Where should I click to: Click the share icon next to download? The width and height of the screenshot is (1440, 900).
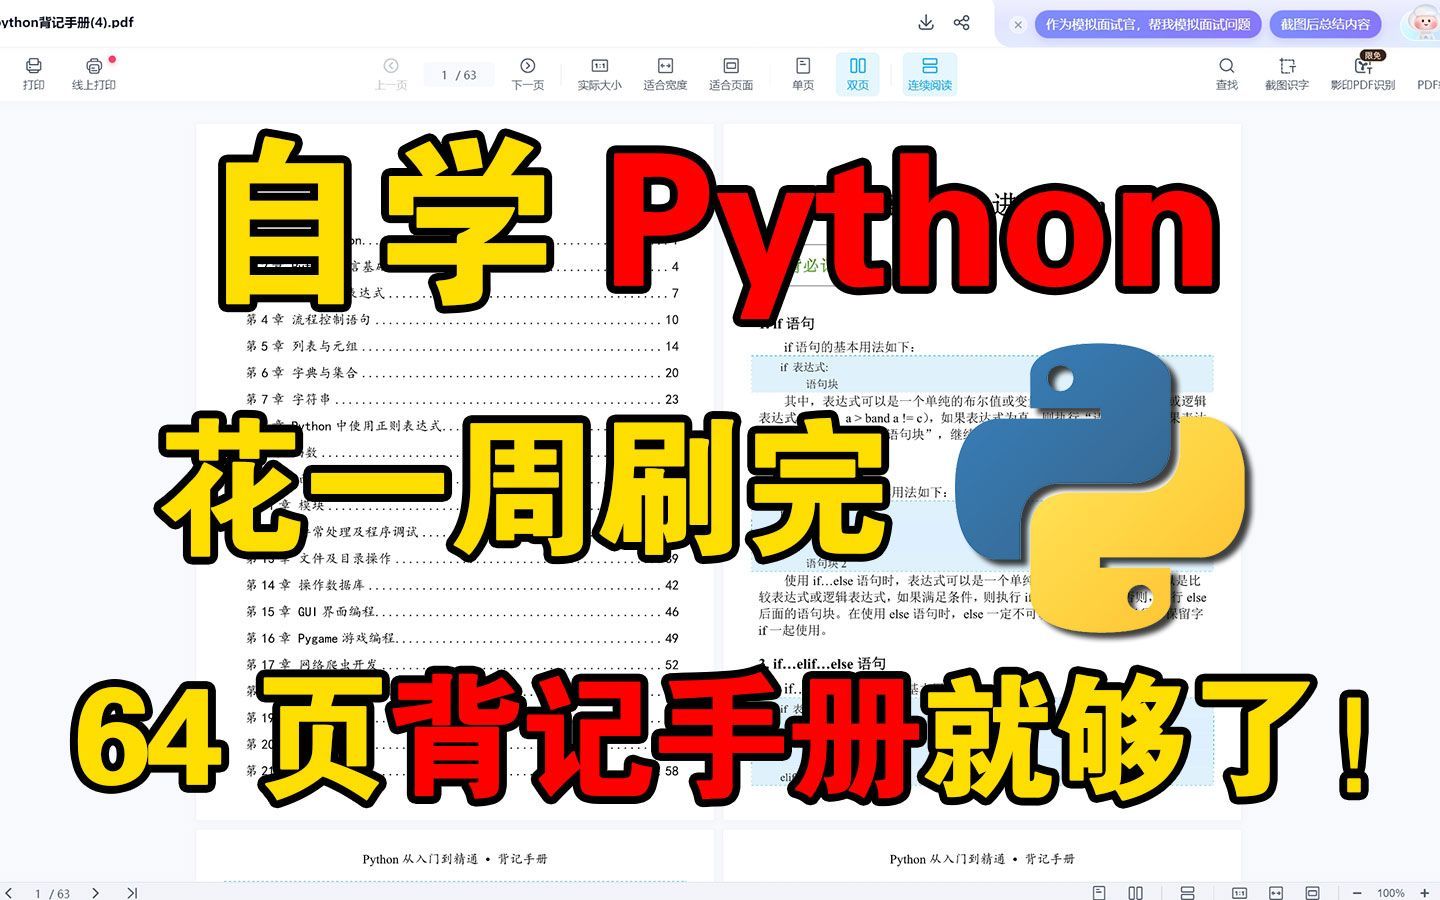click(961, 22)
